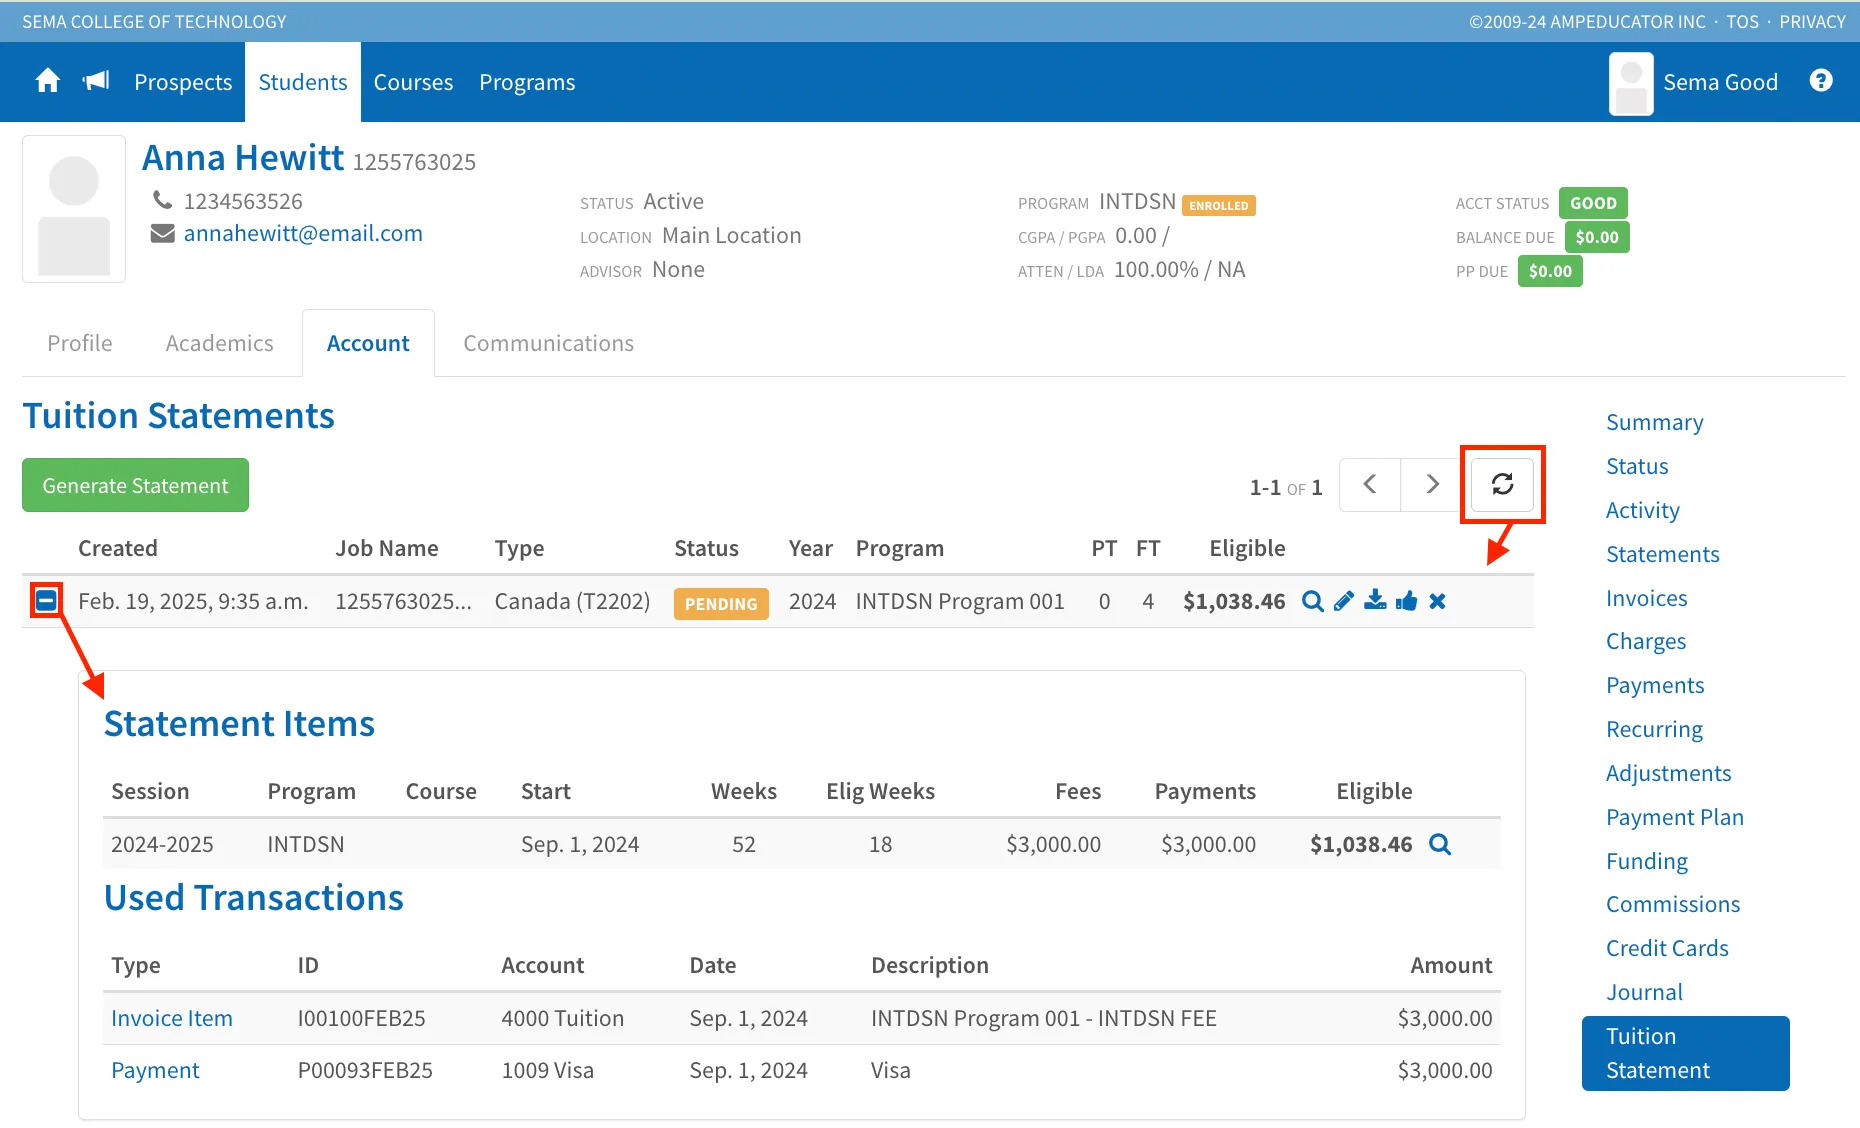The image size is (1860, 1128).
Task: Open the Students menu
Action: pyautogui.click(x=303, y=82)
